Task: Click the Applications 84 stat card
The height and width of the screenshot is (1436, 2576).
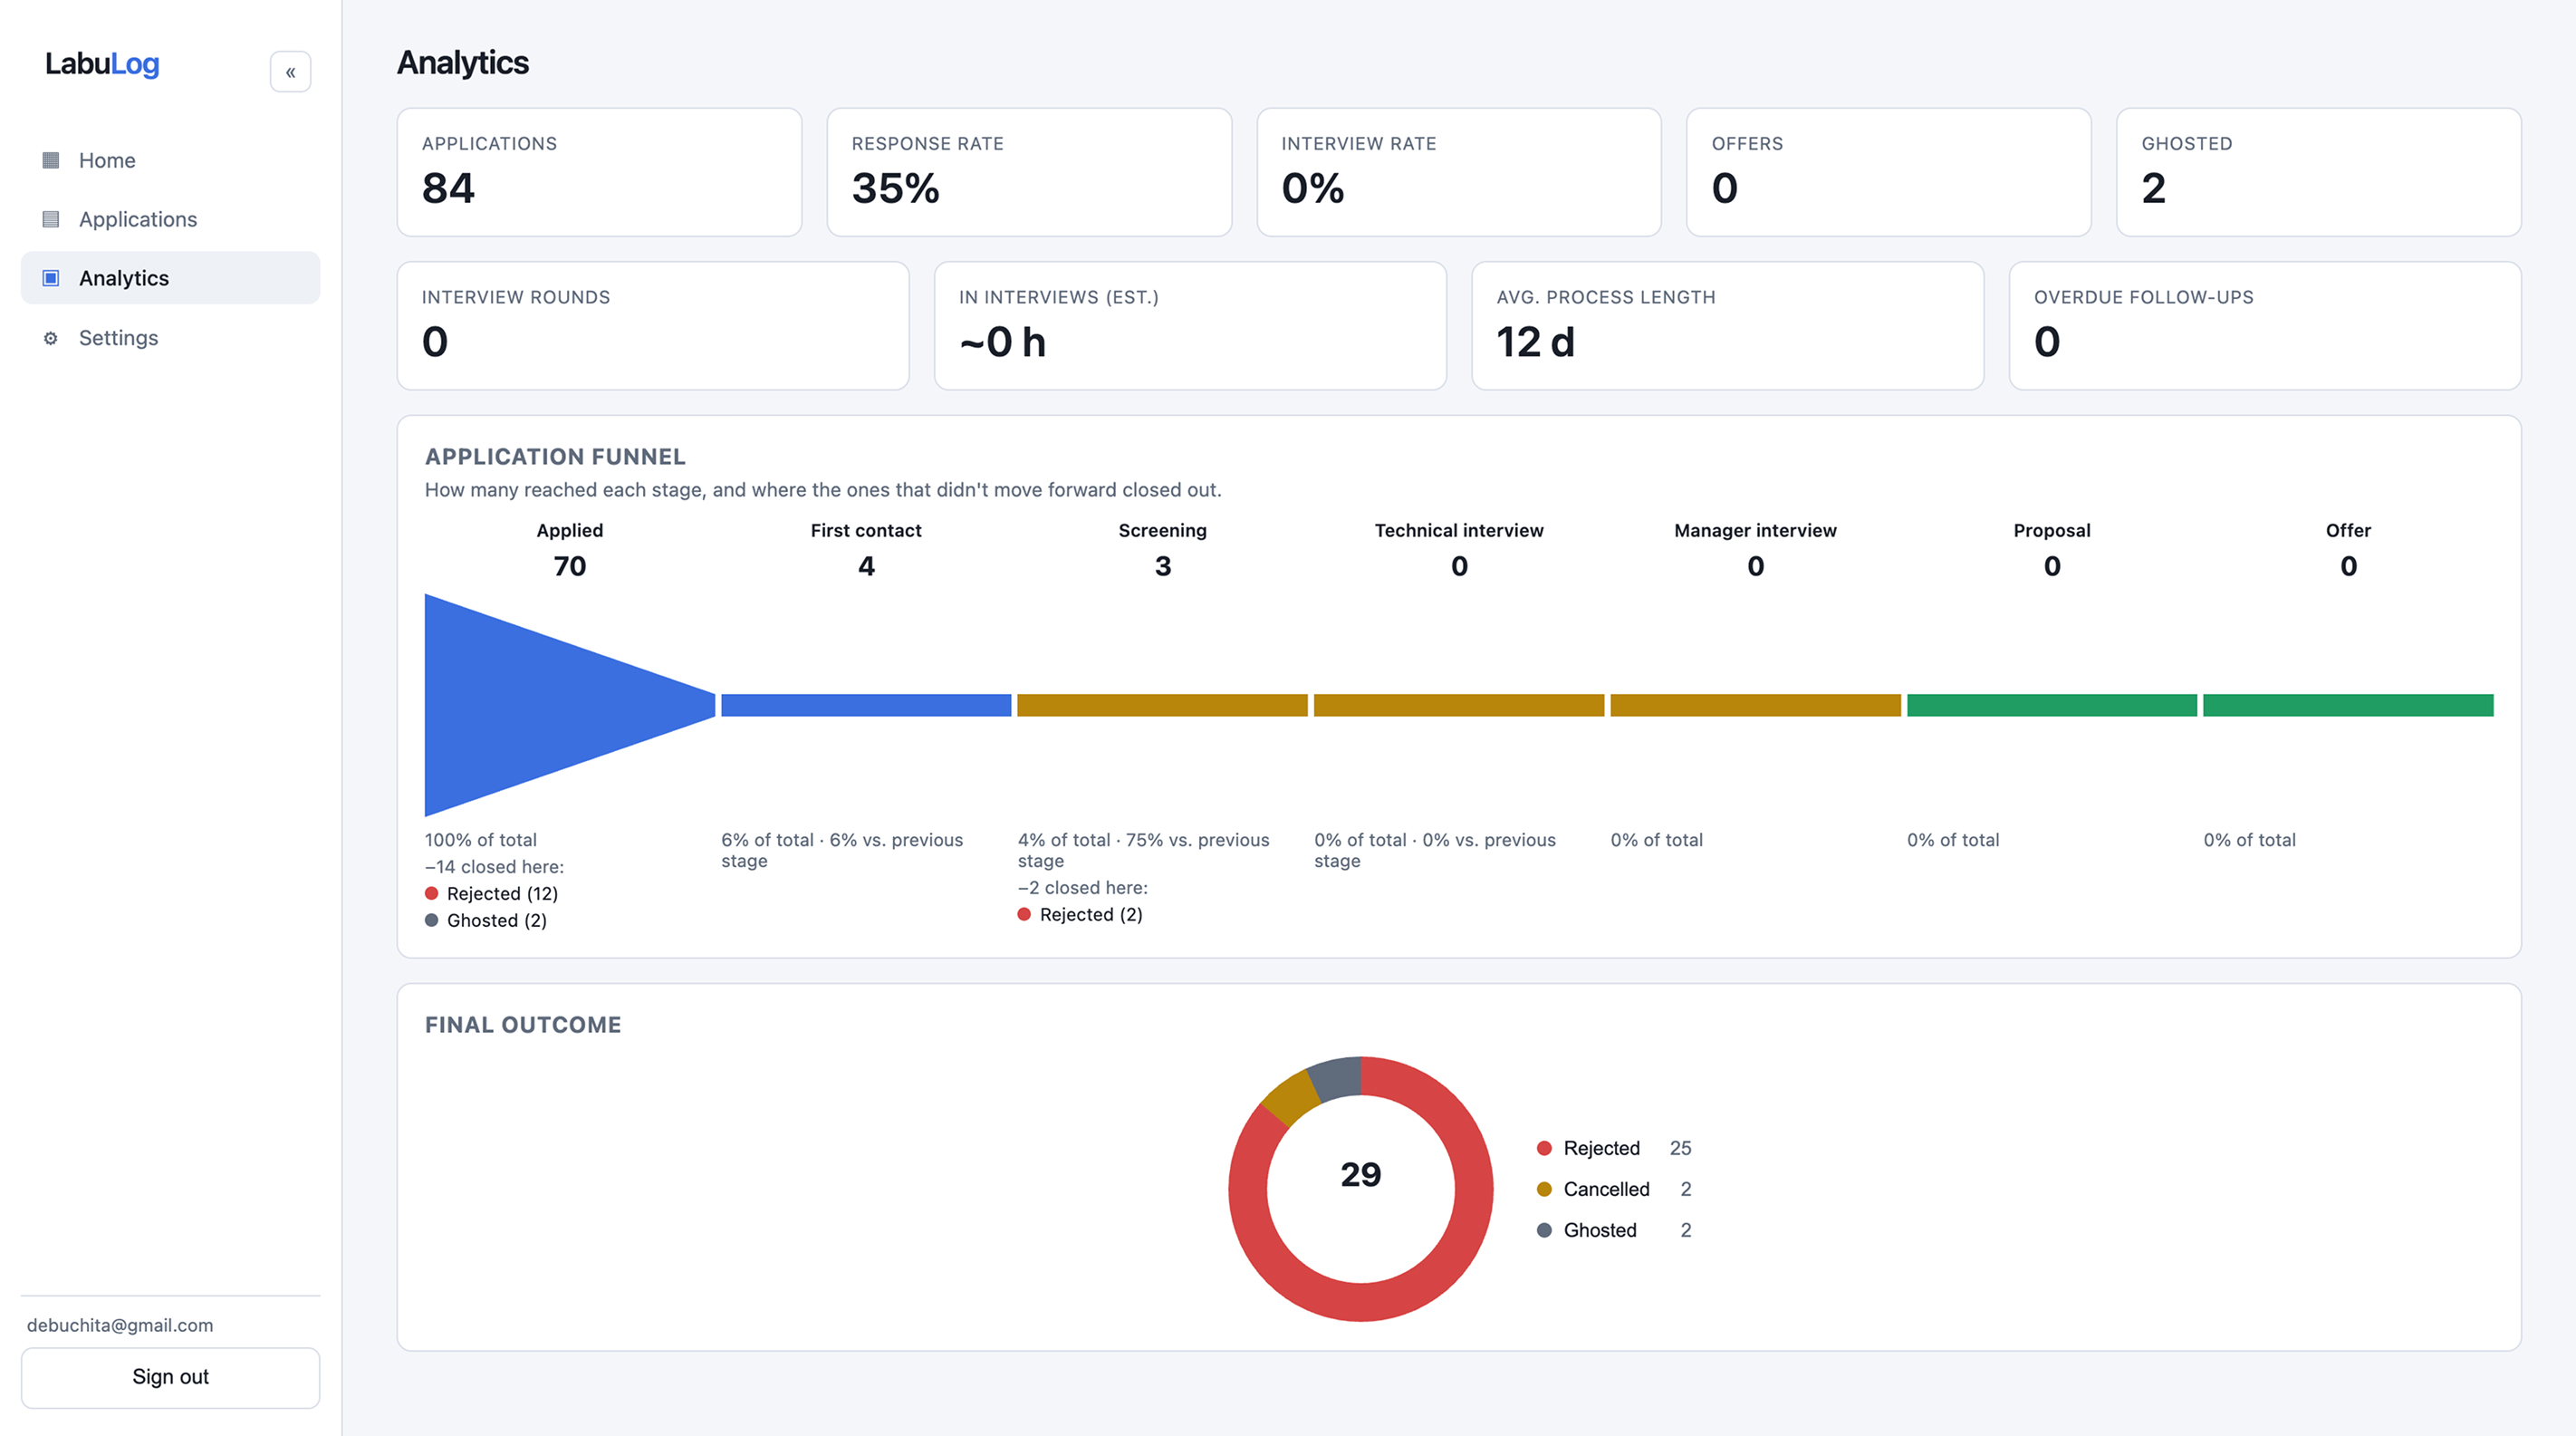Action: (x=599, y=172)
